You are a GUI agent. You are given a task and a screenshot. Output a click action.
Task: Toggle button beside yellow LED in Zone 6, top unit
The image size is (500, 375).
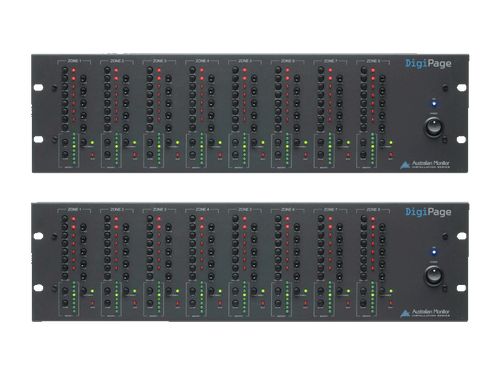pyautogui.click(x=297, y=142)
